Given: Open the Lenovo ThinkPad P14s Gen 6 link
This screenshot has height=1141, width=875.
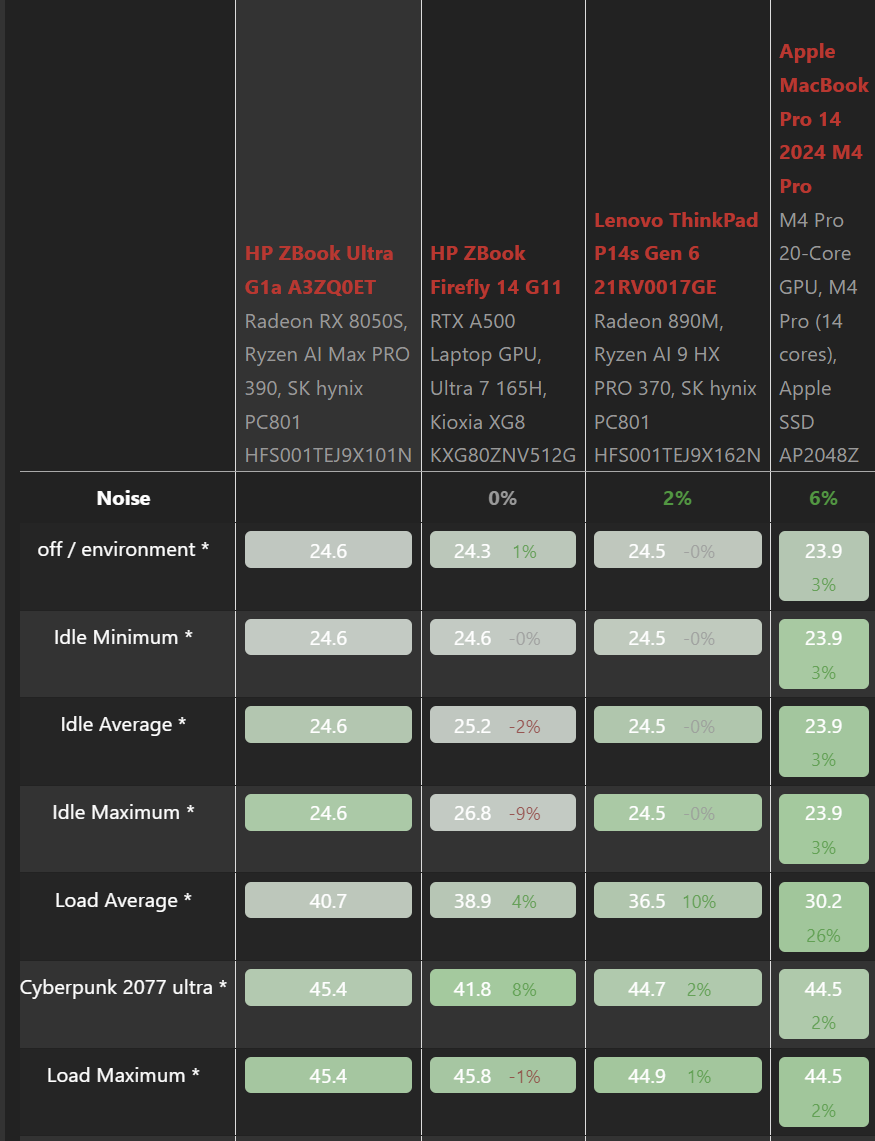Looking at the screenshot, I should point(676,253).
